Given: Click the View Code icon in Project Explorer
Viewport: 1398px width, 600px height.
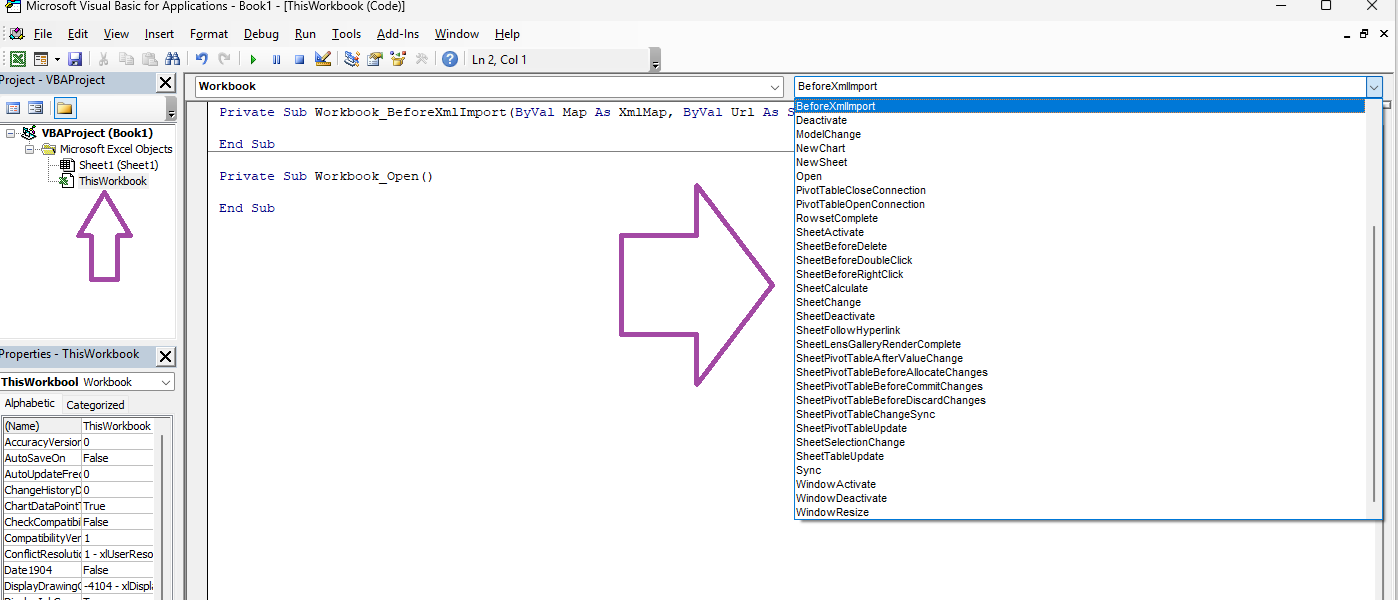Looking at the screenshot, I should (13, 108).
